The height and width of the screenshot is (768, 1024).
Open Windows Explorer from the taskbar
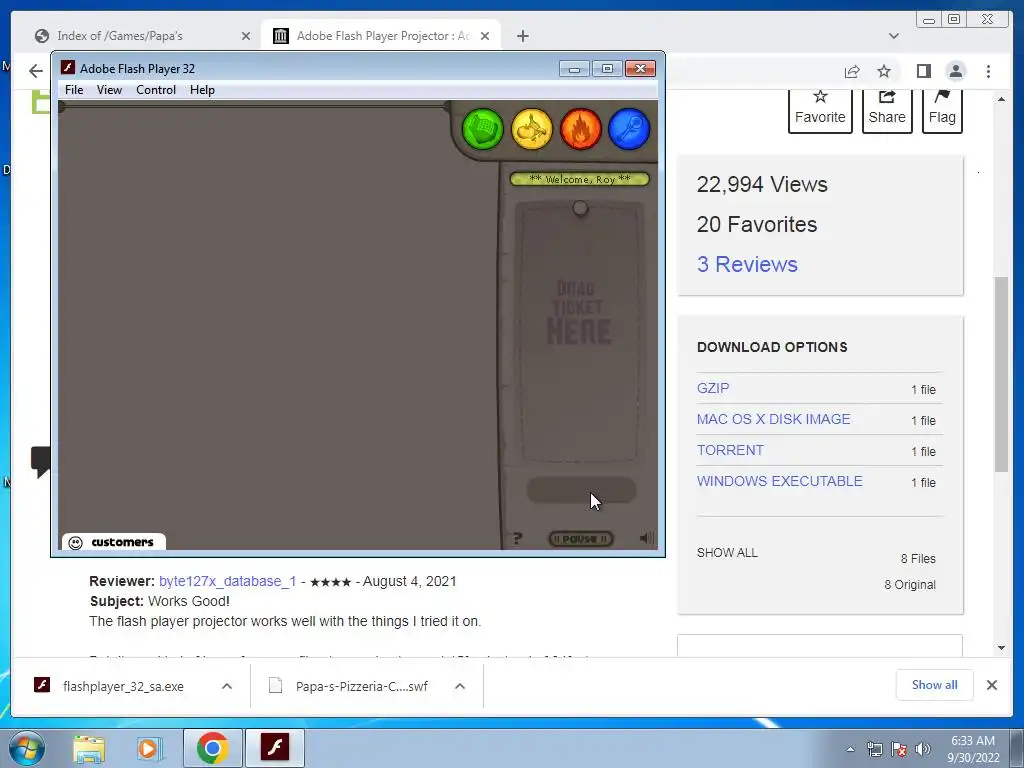point(89,748)
